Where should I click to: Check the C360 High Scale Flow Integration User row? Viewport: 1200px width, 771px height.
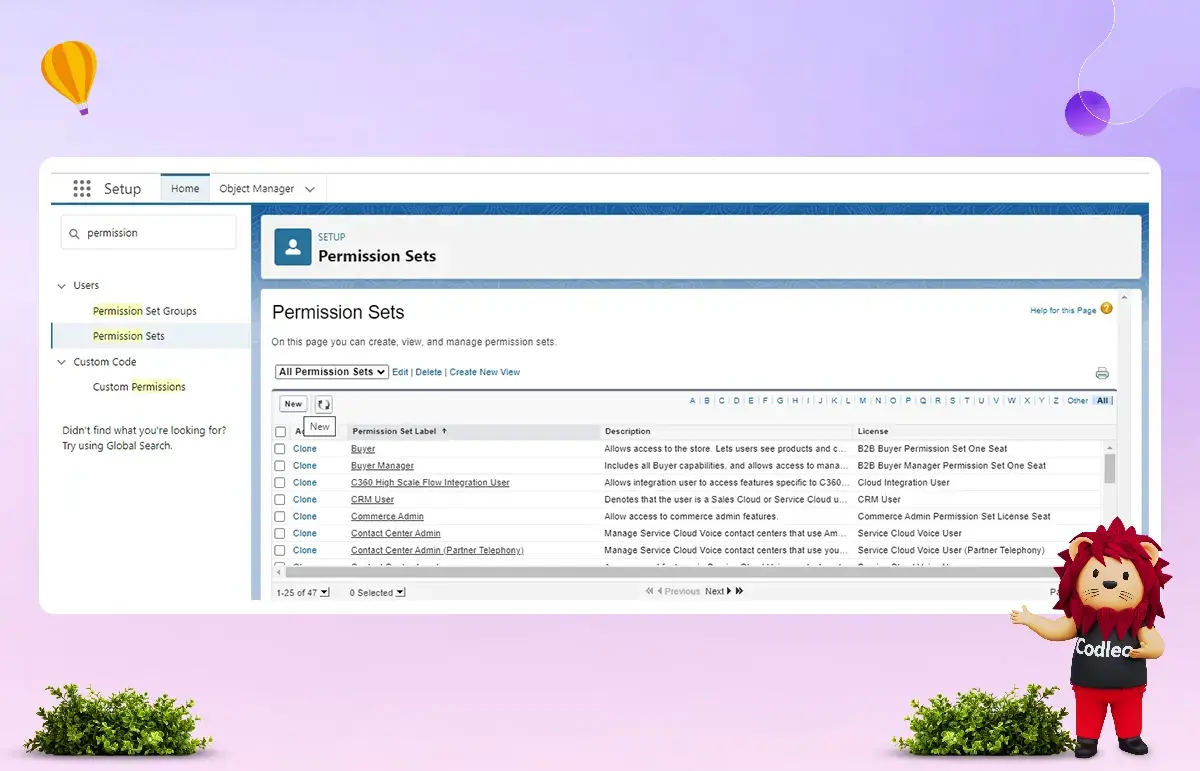click(280, 483)
